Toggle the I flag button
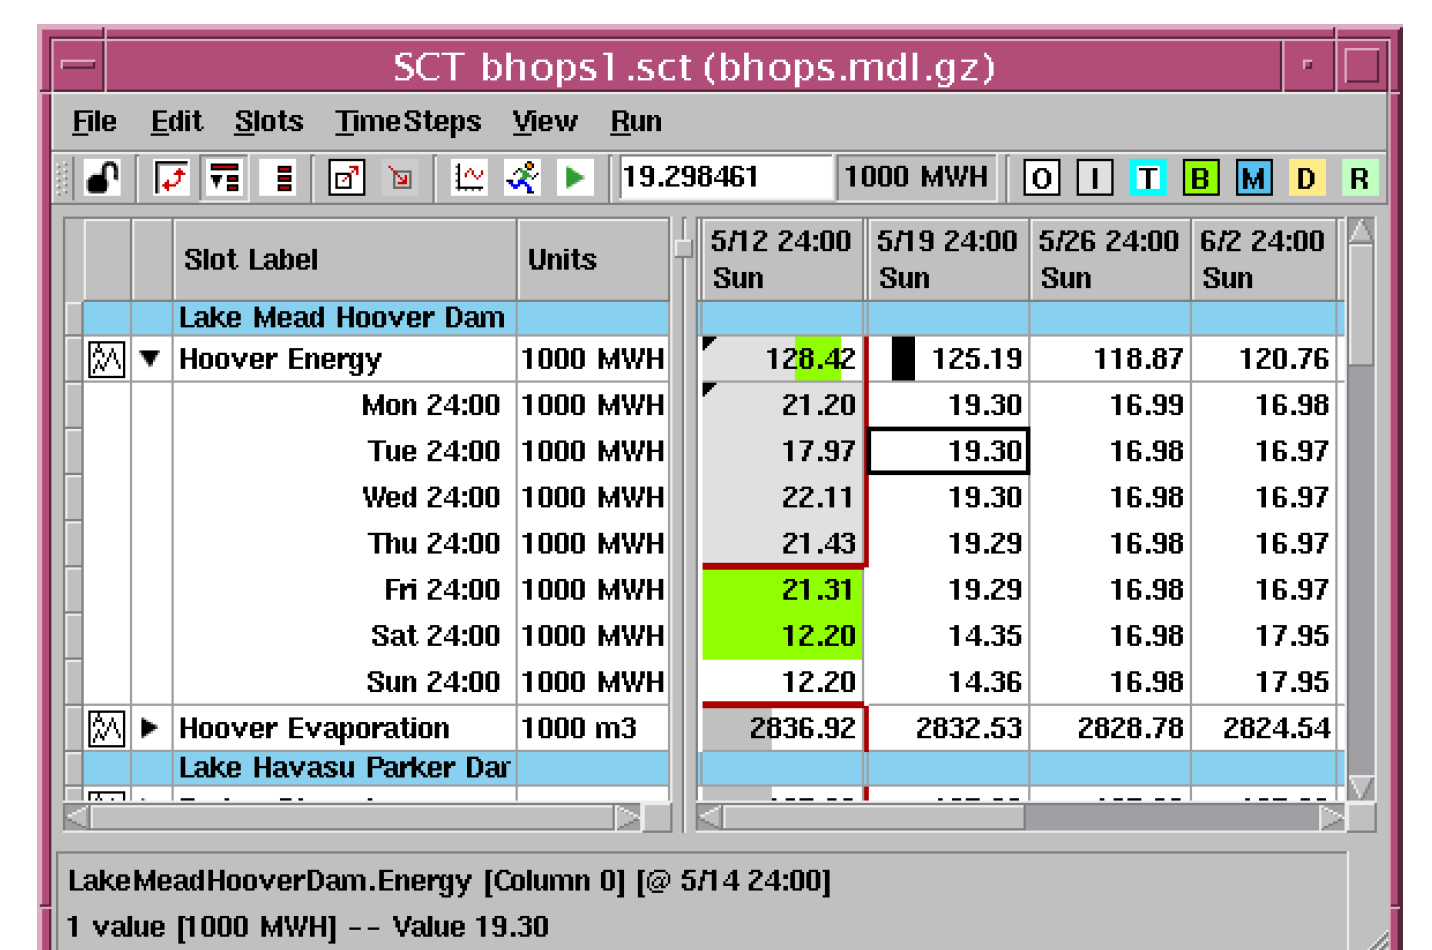This screenshot has width=1432, height=950. (1095, 179)
